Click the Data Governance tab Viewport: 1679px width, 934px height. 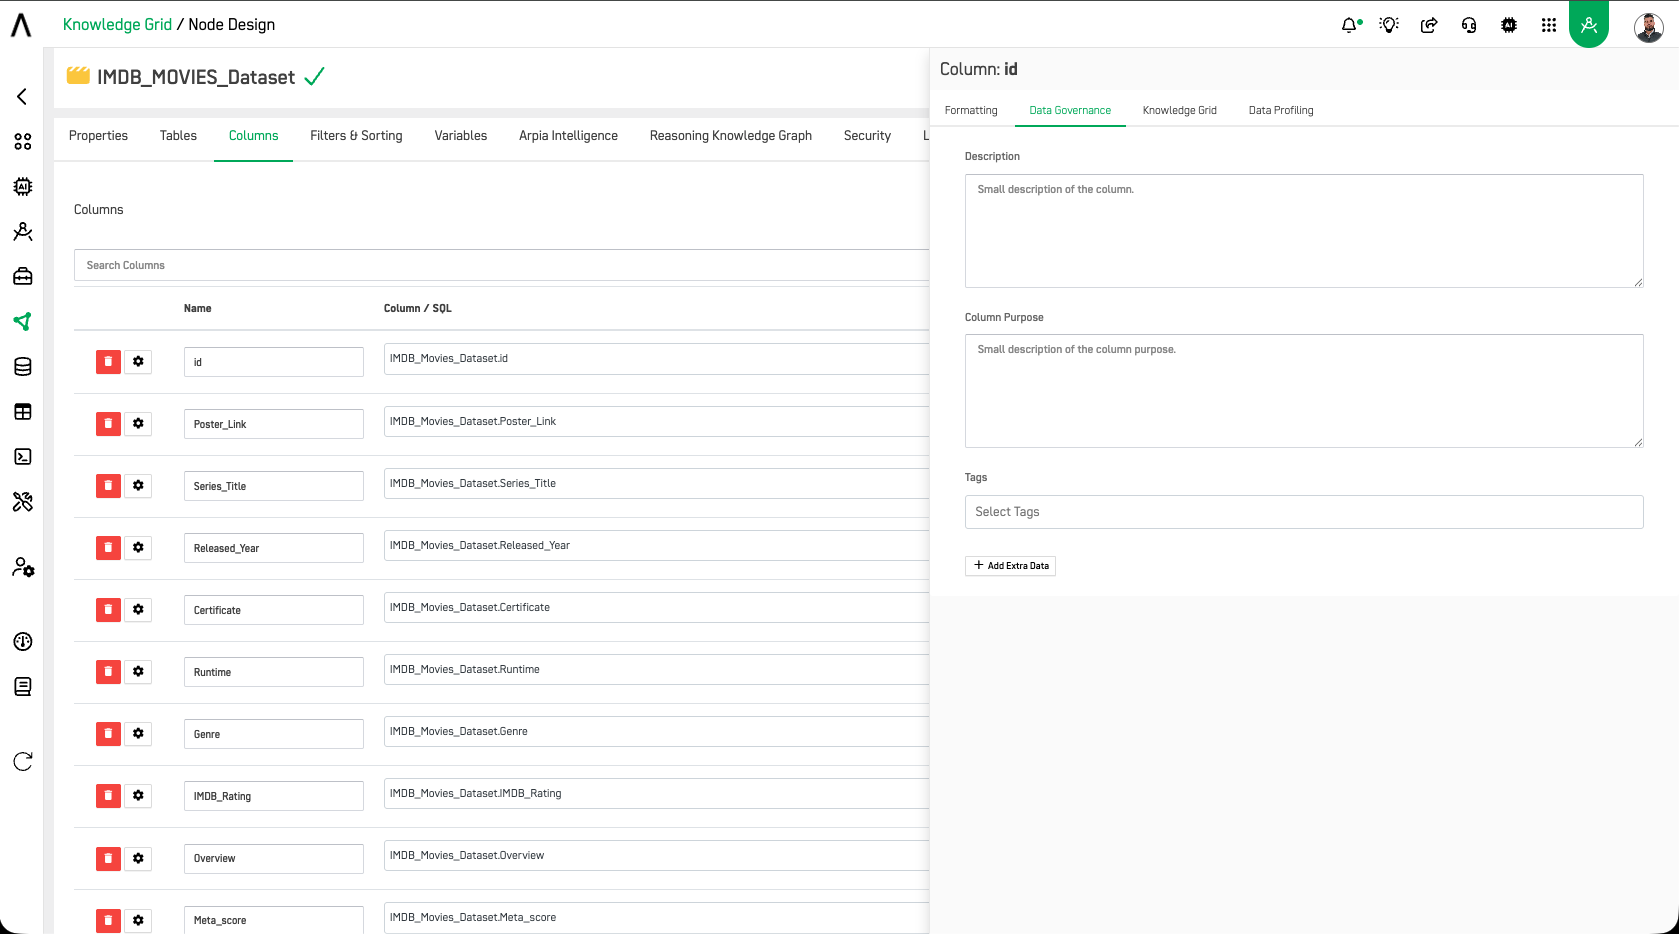point(1070,110)
